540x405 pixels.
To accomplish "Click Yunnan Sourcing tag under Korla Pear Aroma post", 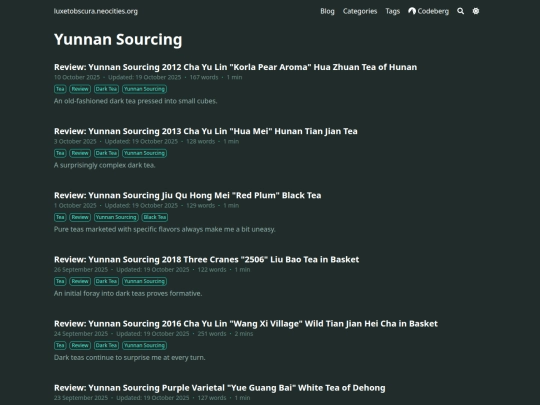I will (x=144, y=89).
